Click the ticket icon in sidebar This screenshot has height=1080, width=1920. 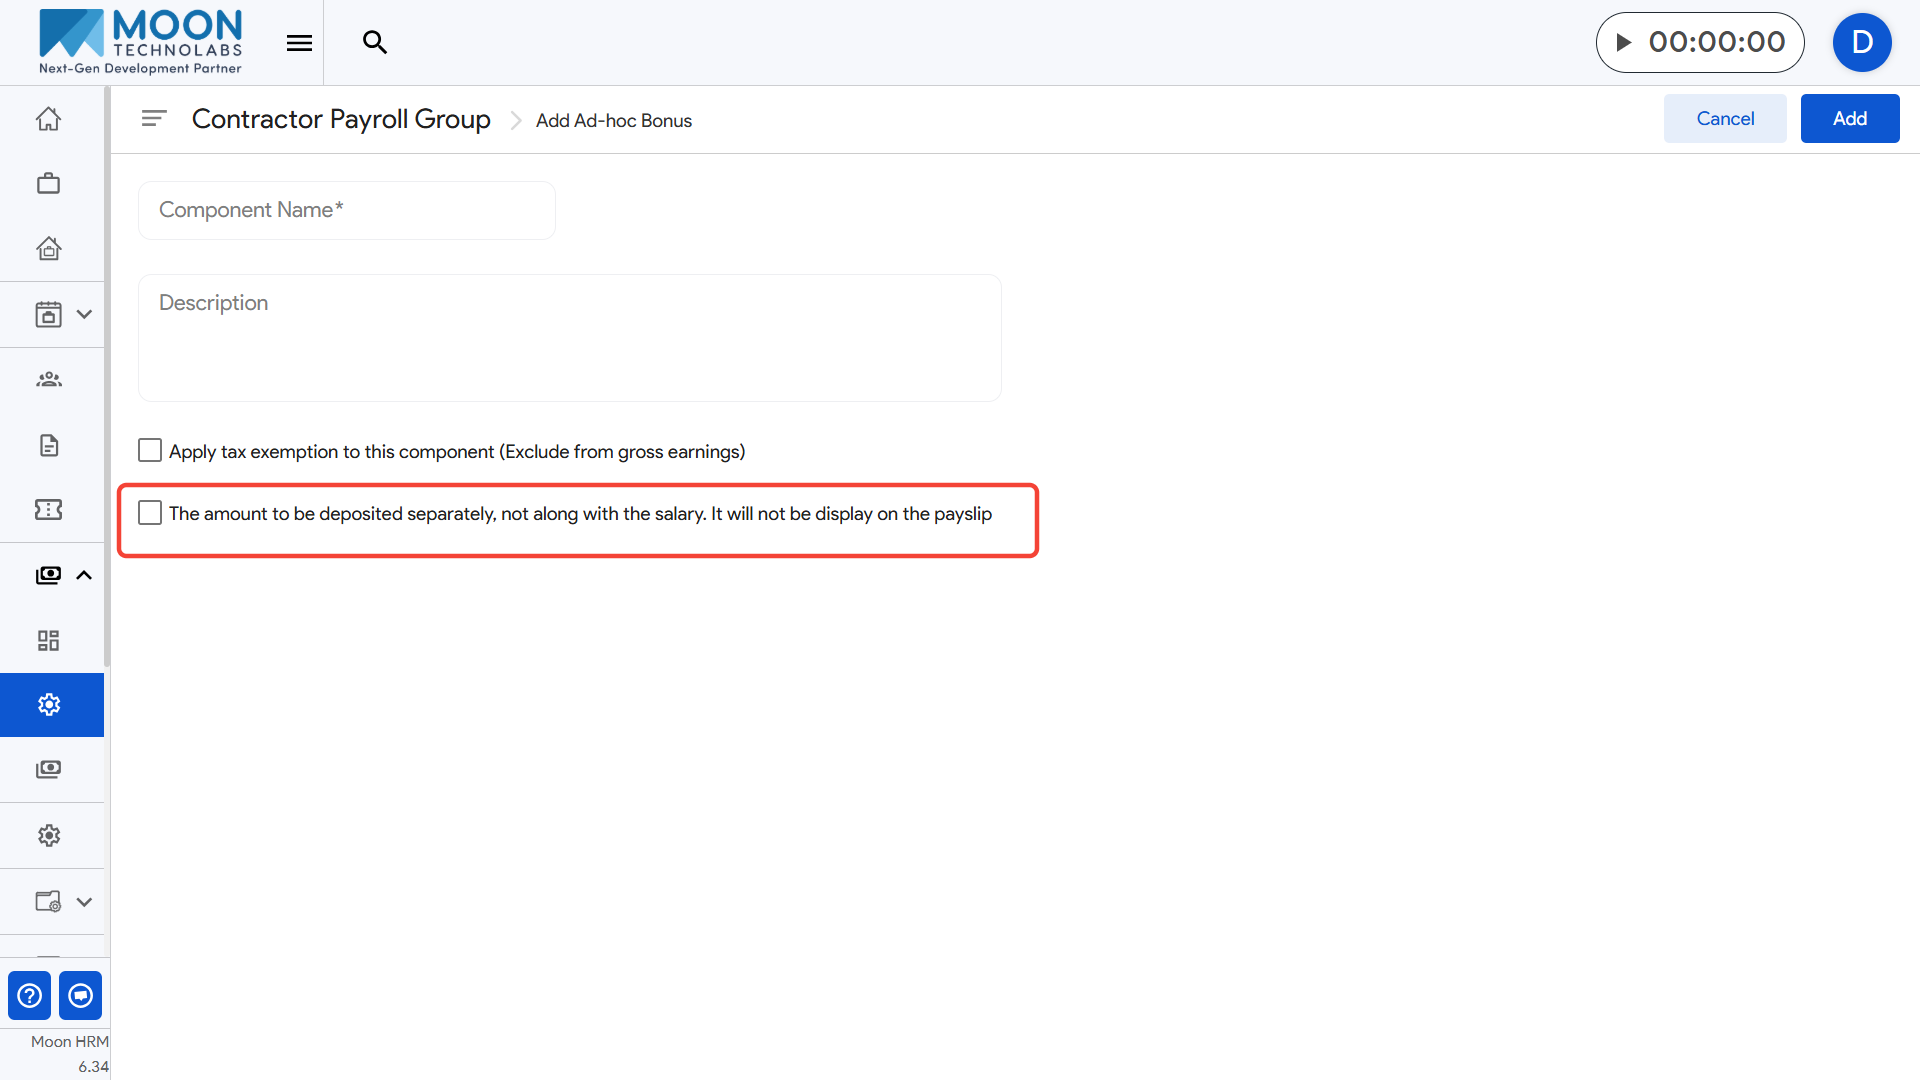[48, 510]
